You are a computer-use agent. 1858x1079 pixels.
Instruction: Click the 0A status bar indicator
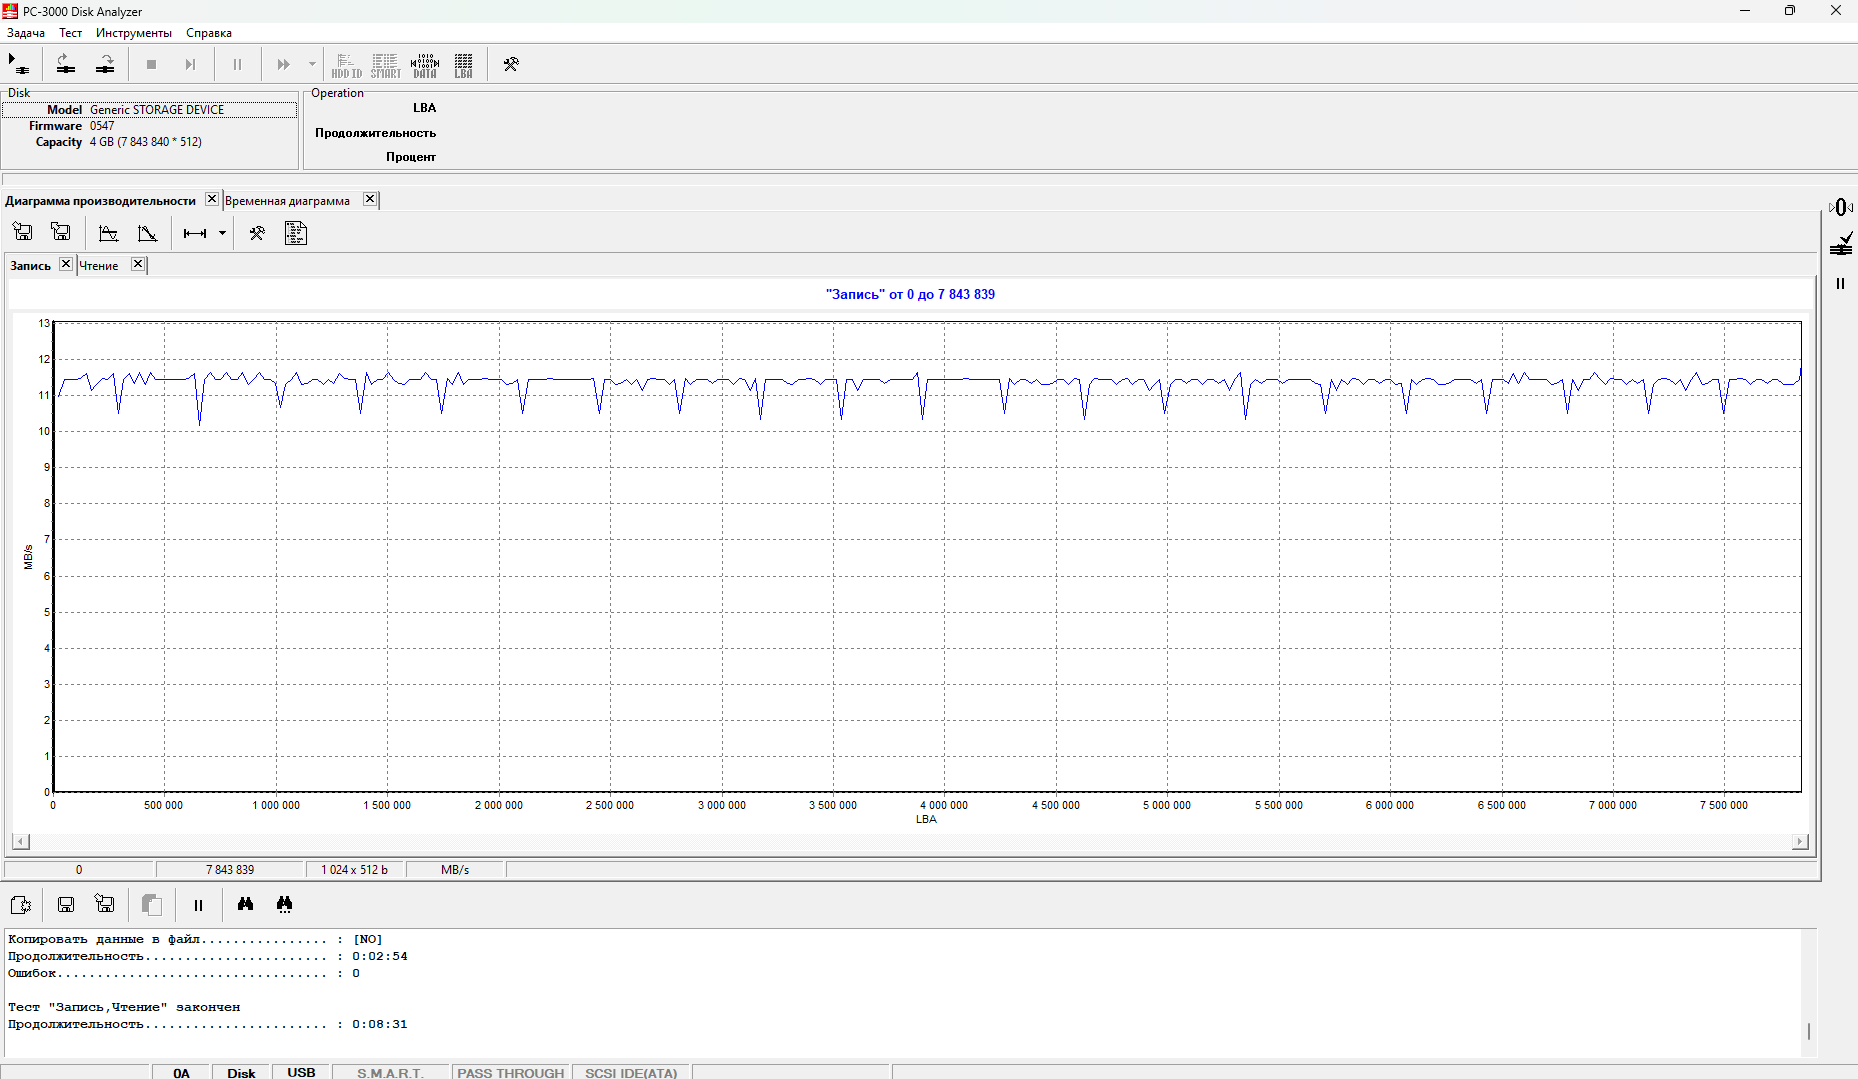(x=181, y=1072)
